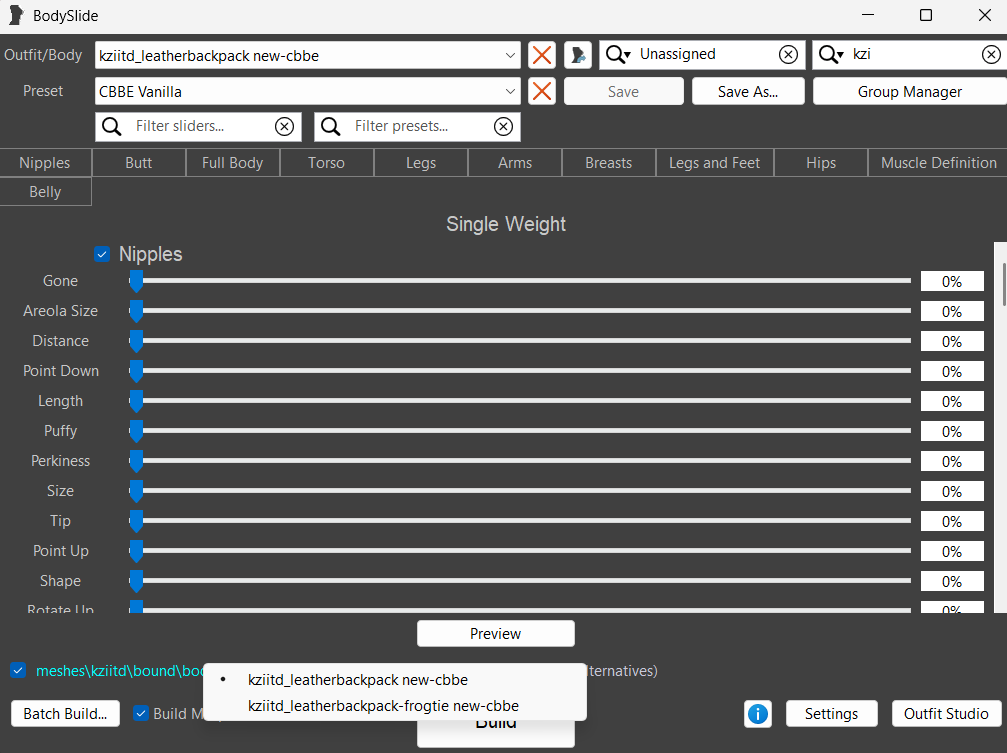Clear the kzi outfit filter

pyautogui.click(x=991, y=55)
